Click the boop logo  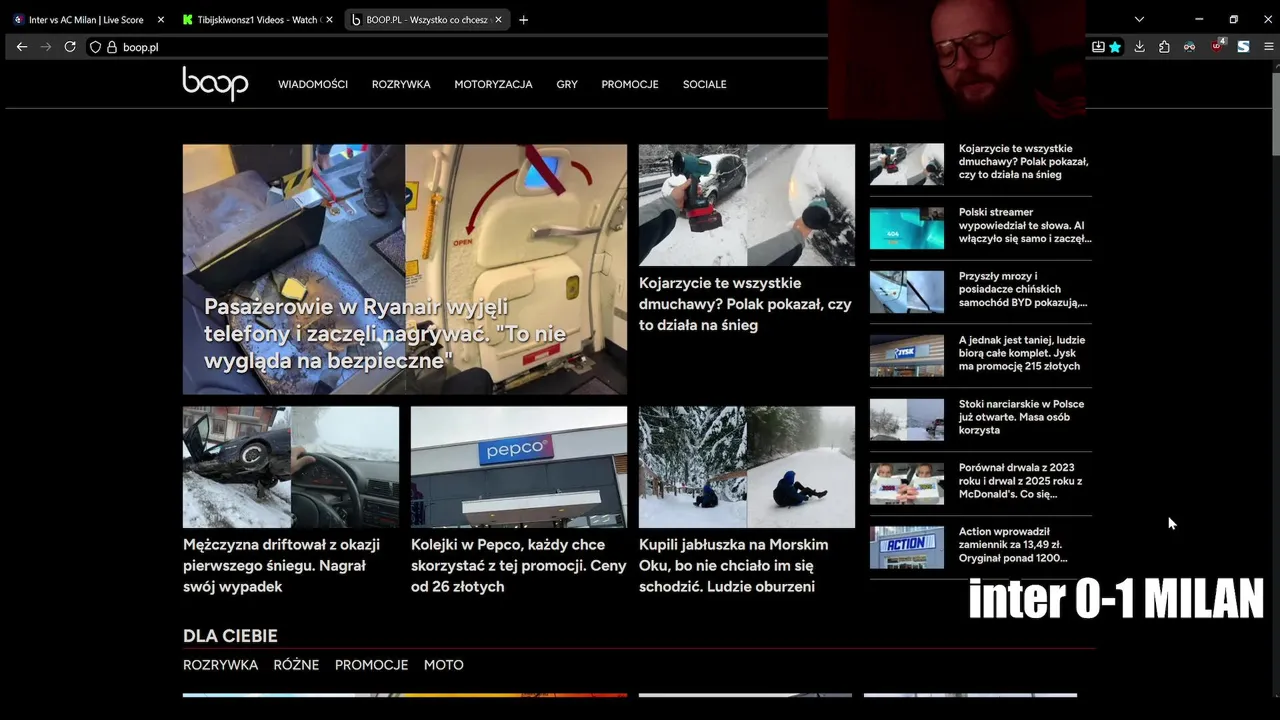click(215, 84)
